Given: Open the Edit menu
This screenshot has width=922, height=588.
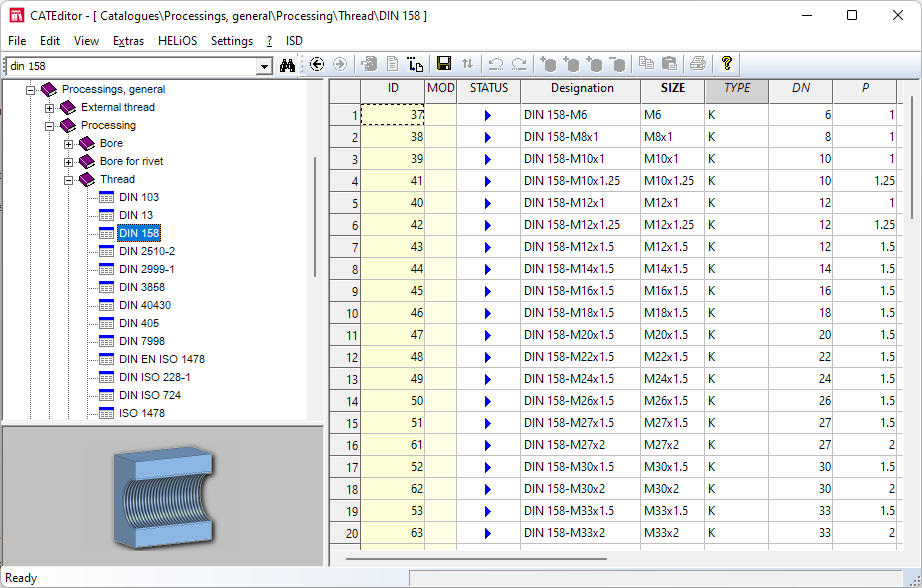Looking at the screenshot, I should coord(50,41).
